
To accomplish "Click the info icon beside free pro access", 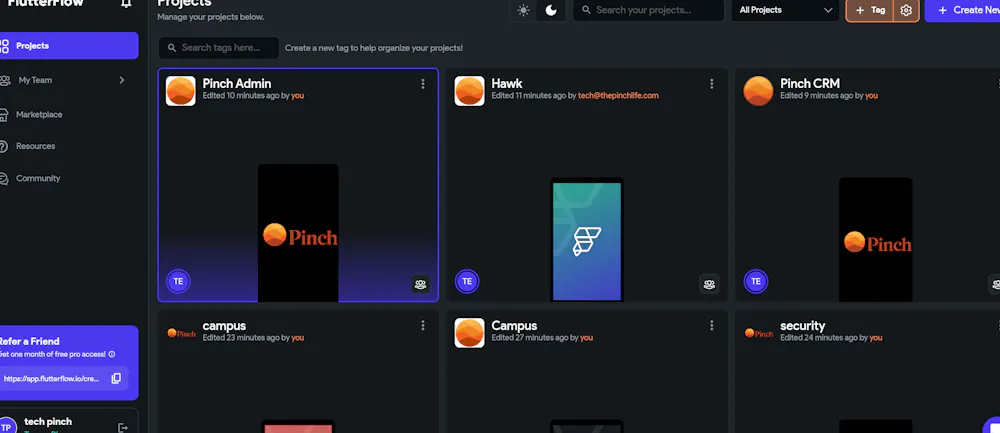I will click(112, 355).
